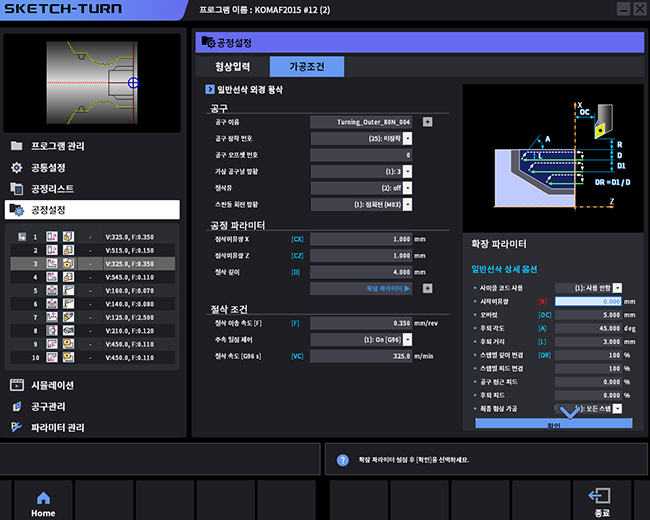Click the blue down chevron scroll arrow
The height and width of the screenshot is (520, 650).
tap(569, 411)
